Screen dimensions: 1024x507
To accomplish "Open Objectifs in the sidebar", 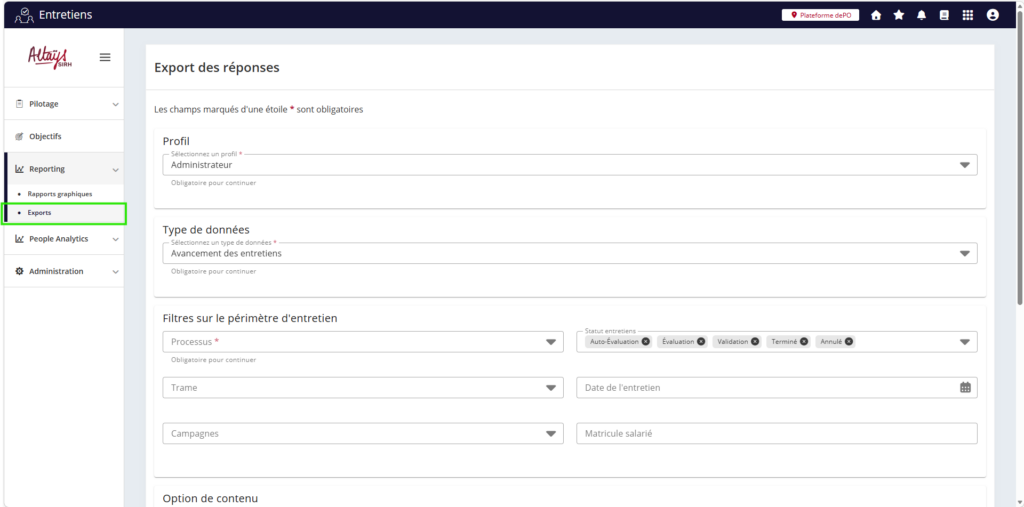I will [45, 136].
